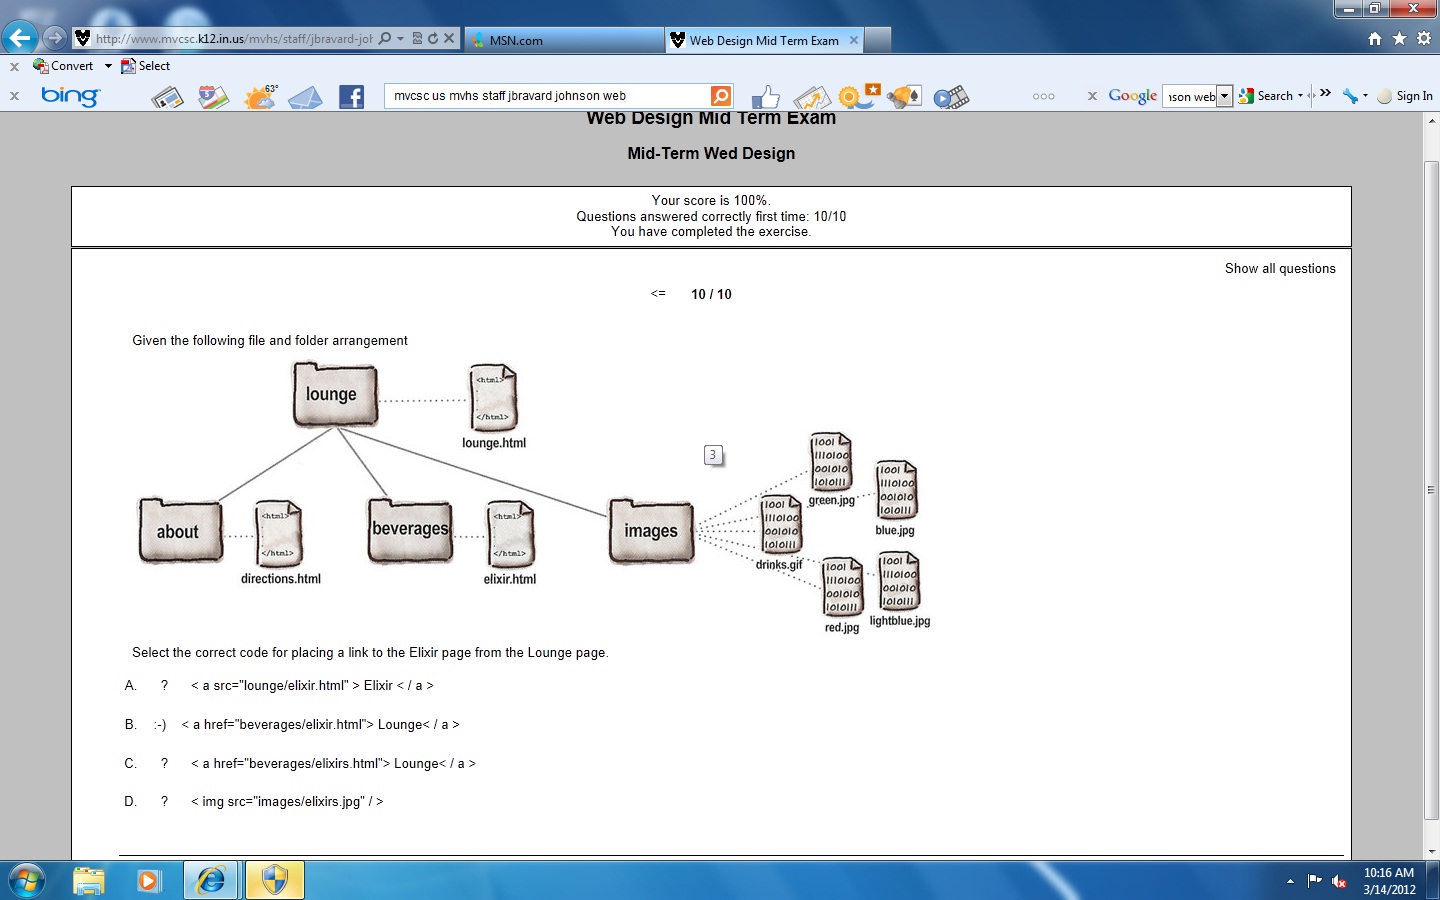Click inside the Bing toolbar search field
Screen dimensions: 1440x900
pos(545,96)
